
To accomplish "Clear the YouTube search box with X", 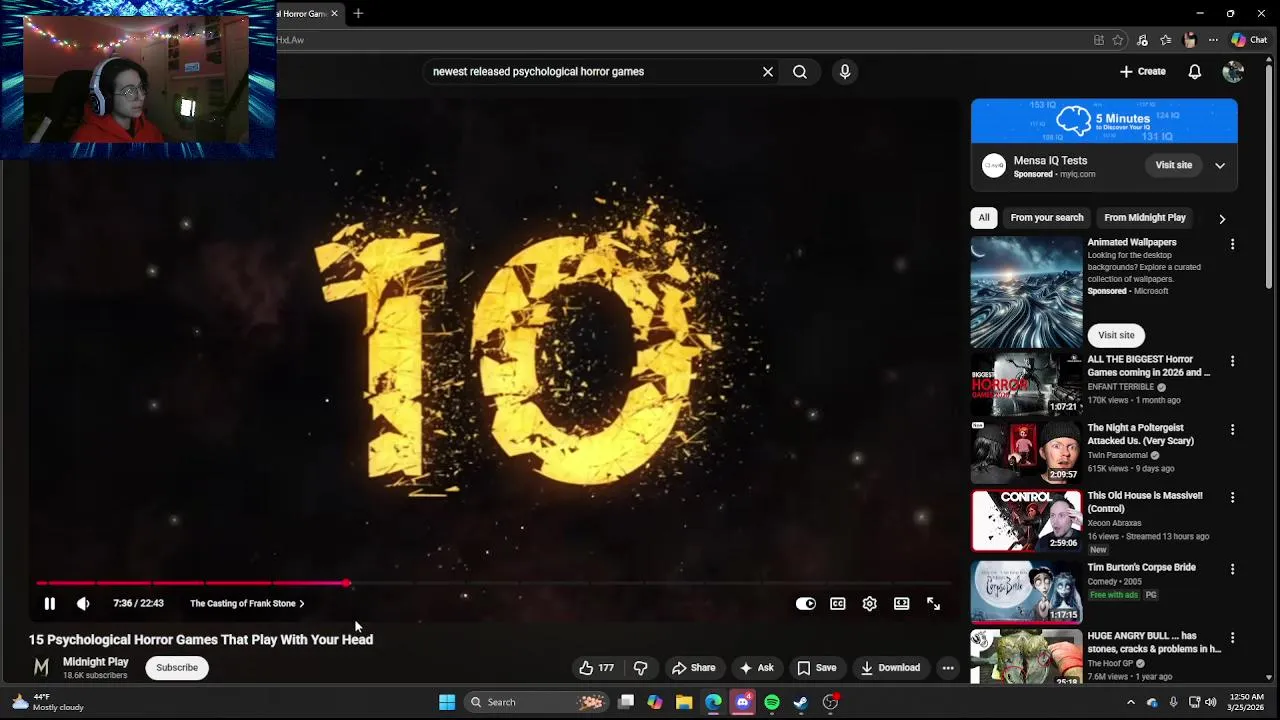I will (x=768, y=72).
